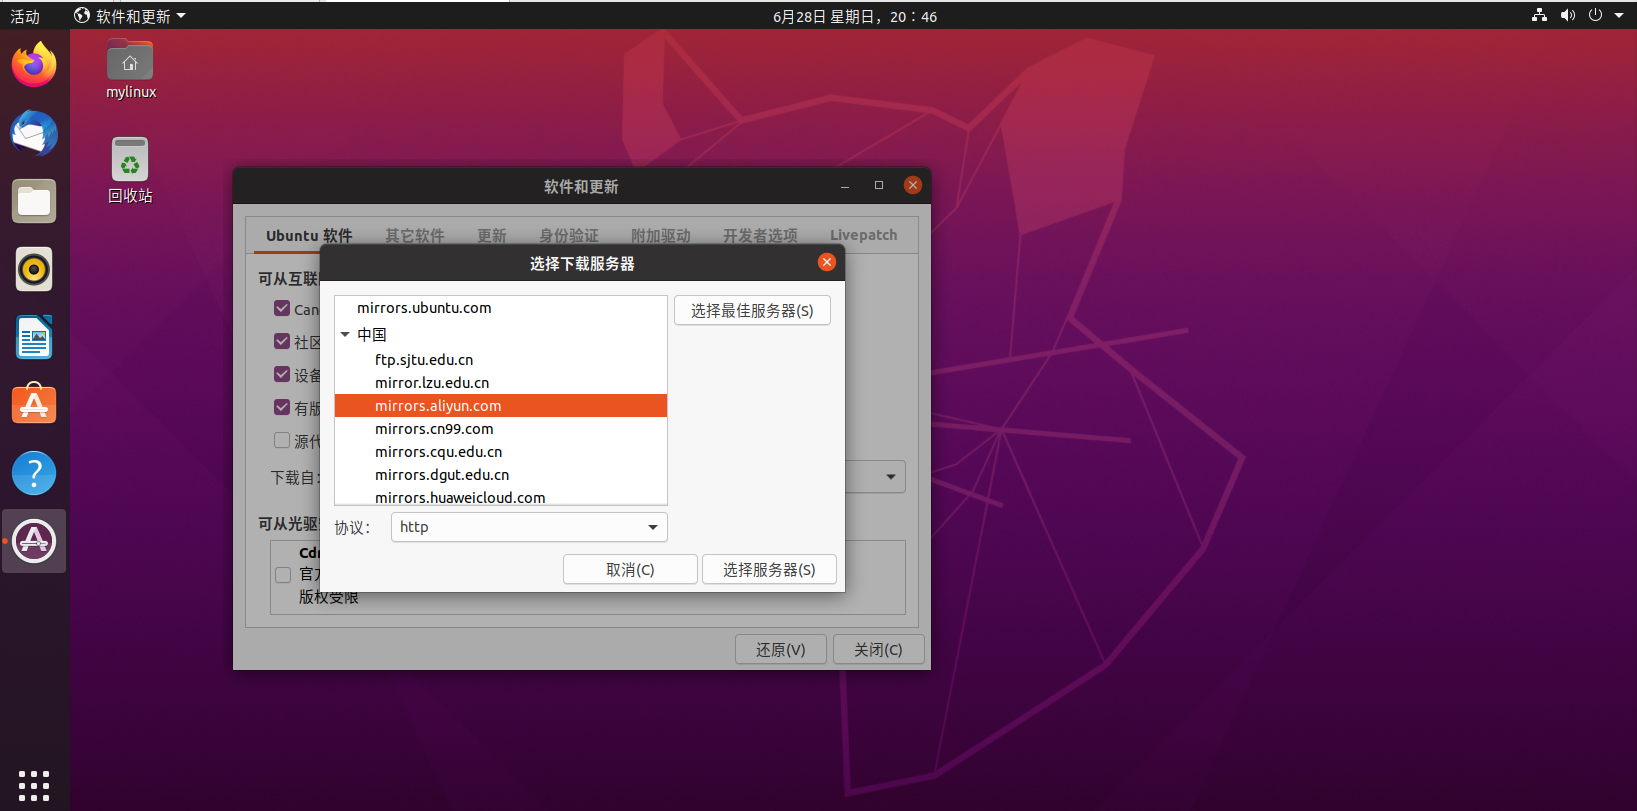Enable the 源代码 checkbox

tap(282, 440)
